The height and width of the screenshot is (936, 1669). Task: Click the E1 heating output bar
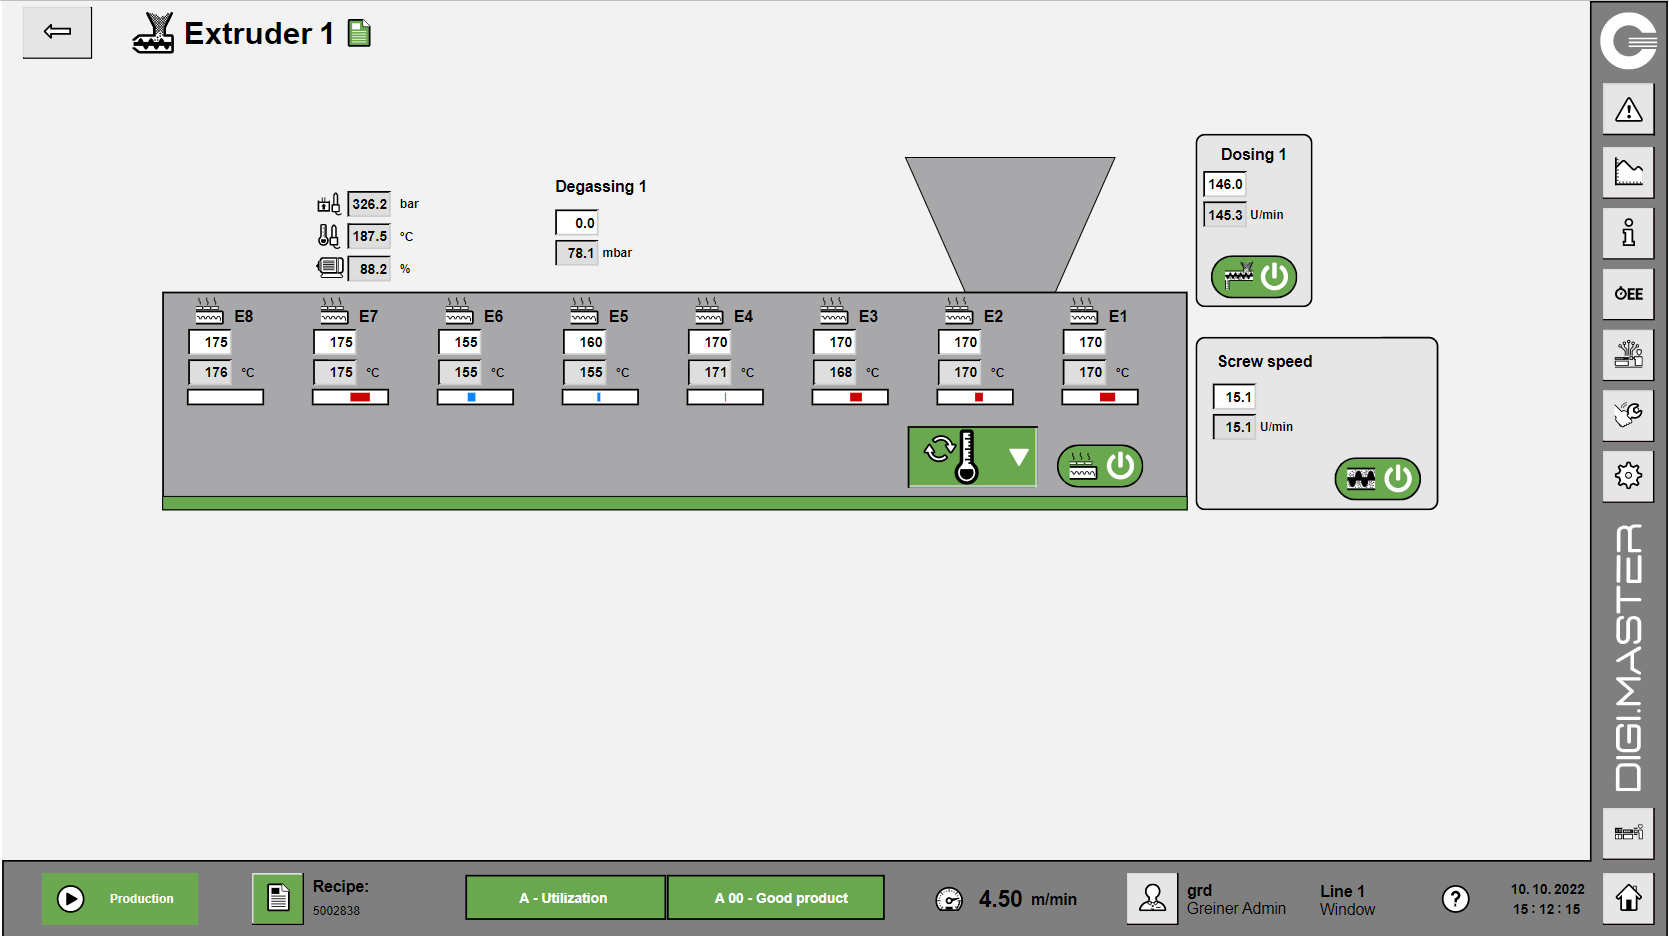pos(1100,397)
